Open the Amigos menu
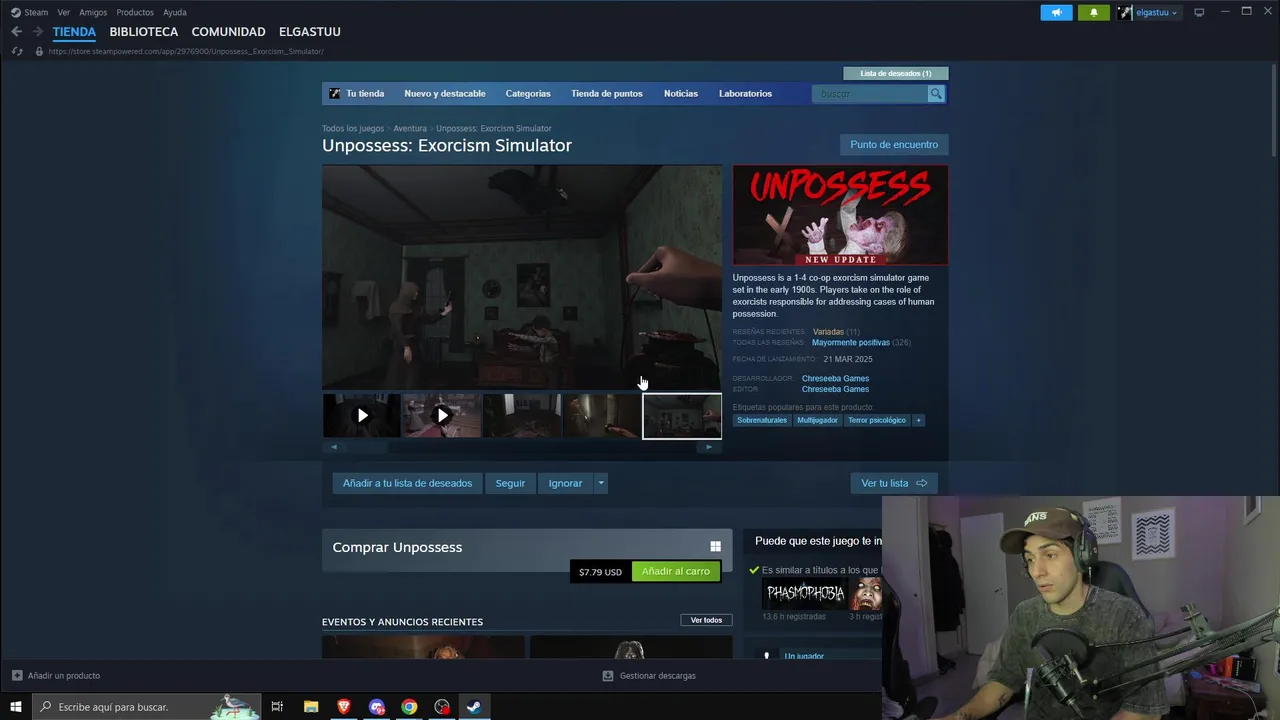This screenshot has height=720, width=1280. tap(93, 12)
